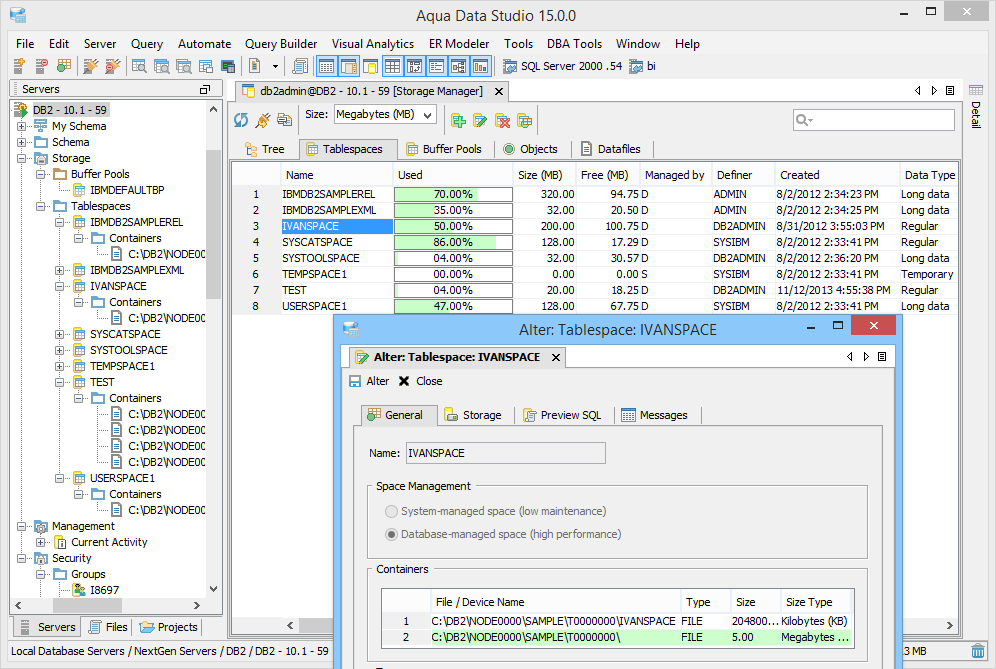Click the reconnect plug icon in Storage Manager
Viewport: 996px width, 669px height.
tap(262, 119)
